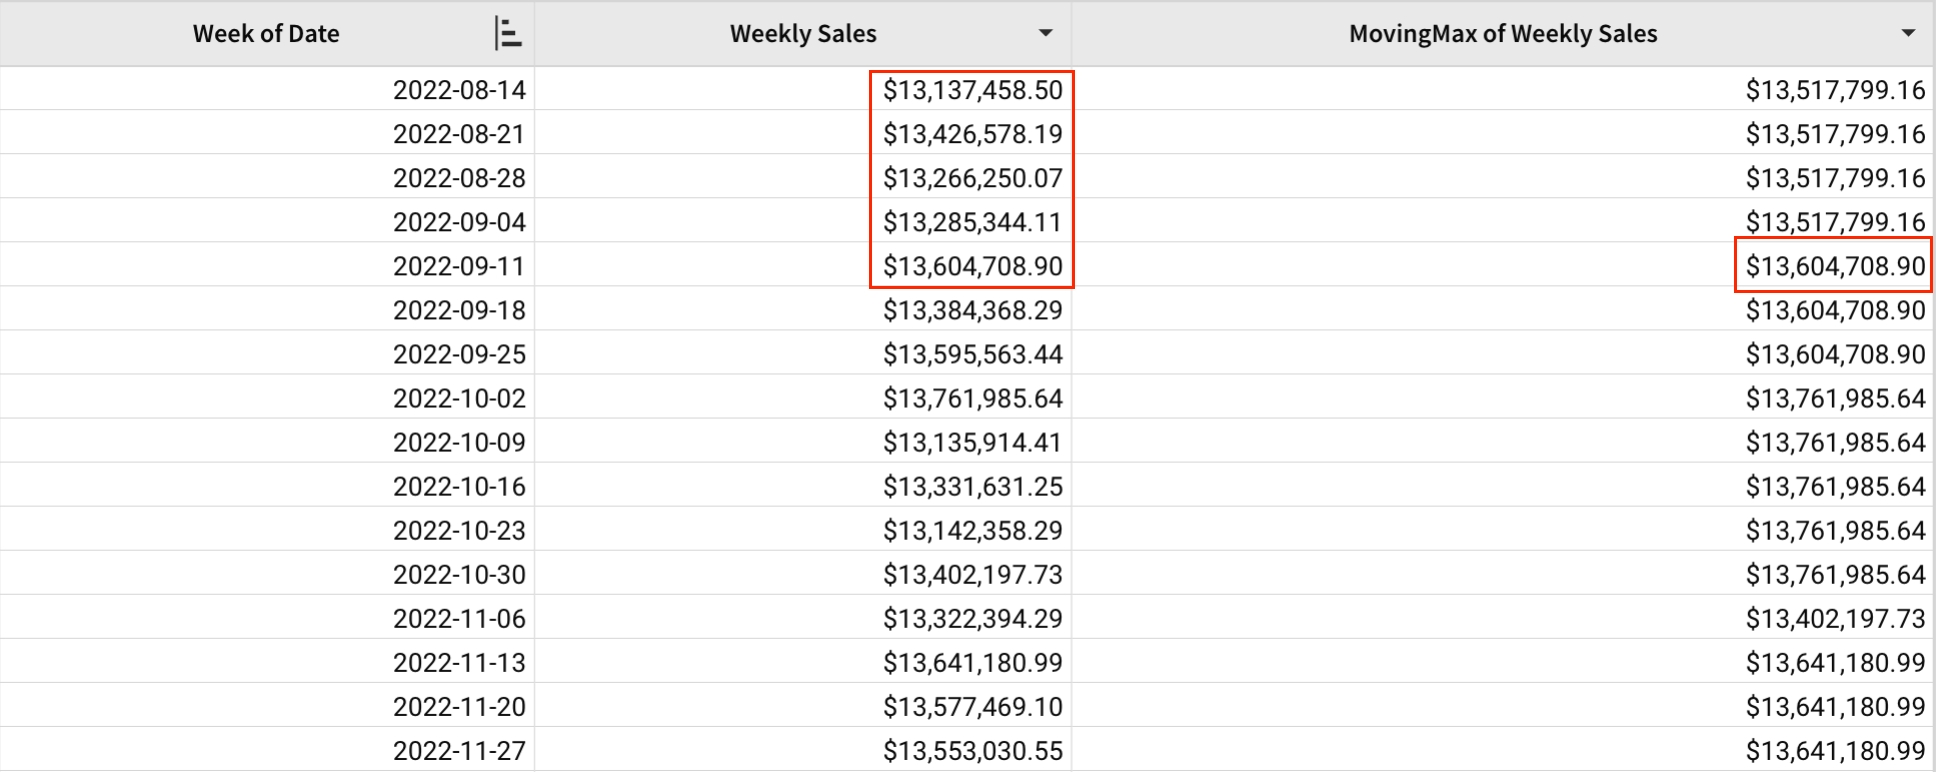
Task: Open the MovingMax of Weekly Sales column menu
Action: pyautogui.click(x=1908, y=34)
